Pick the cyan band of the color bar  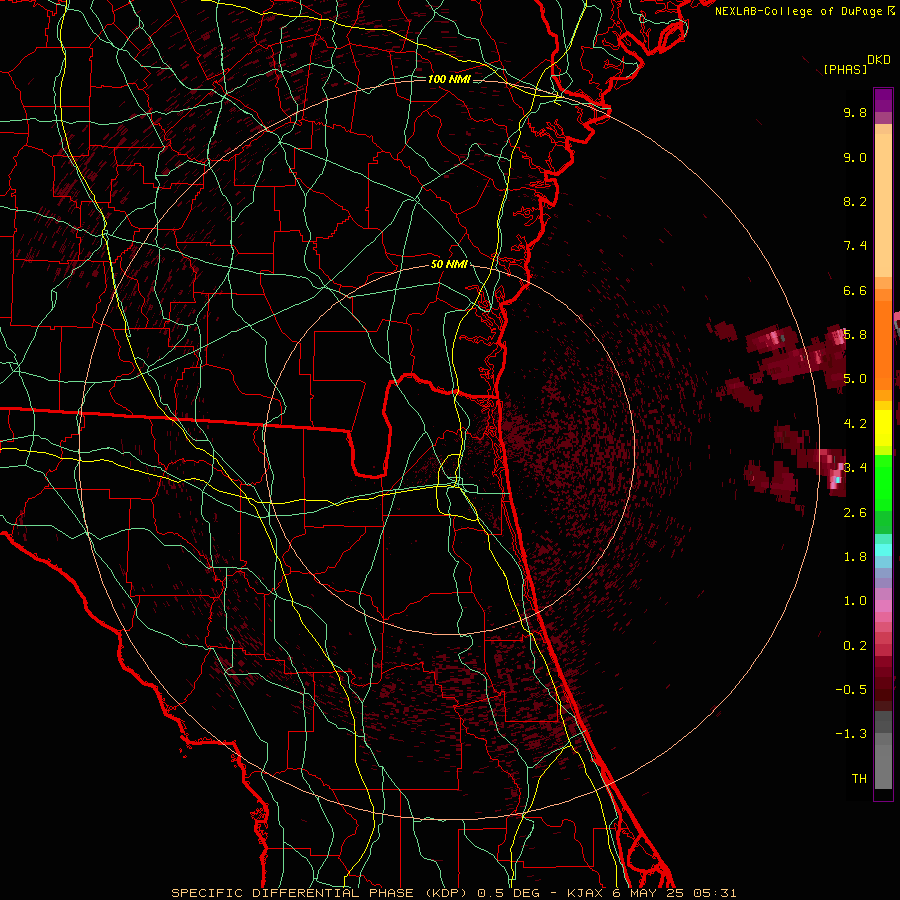[883, 549]
